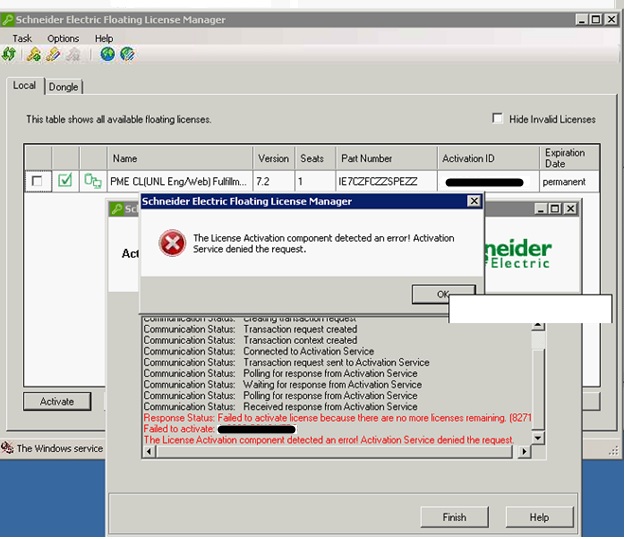The image size is (627, 539).
Task: Switch to the Dongle tab
Action: coord(63,87)
